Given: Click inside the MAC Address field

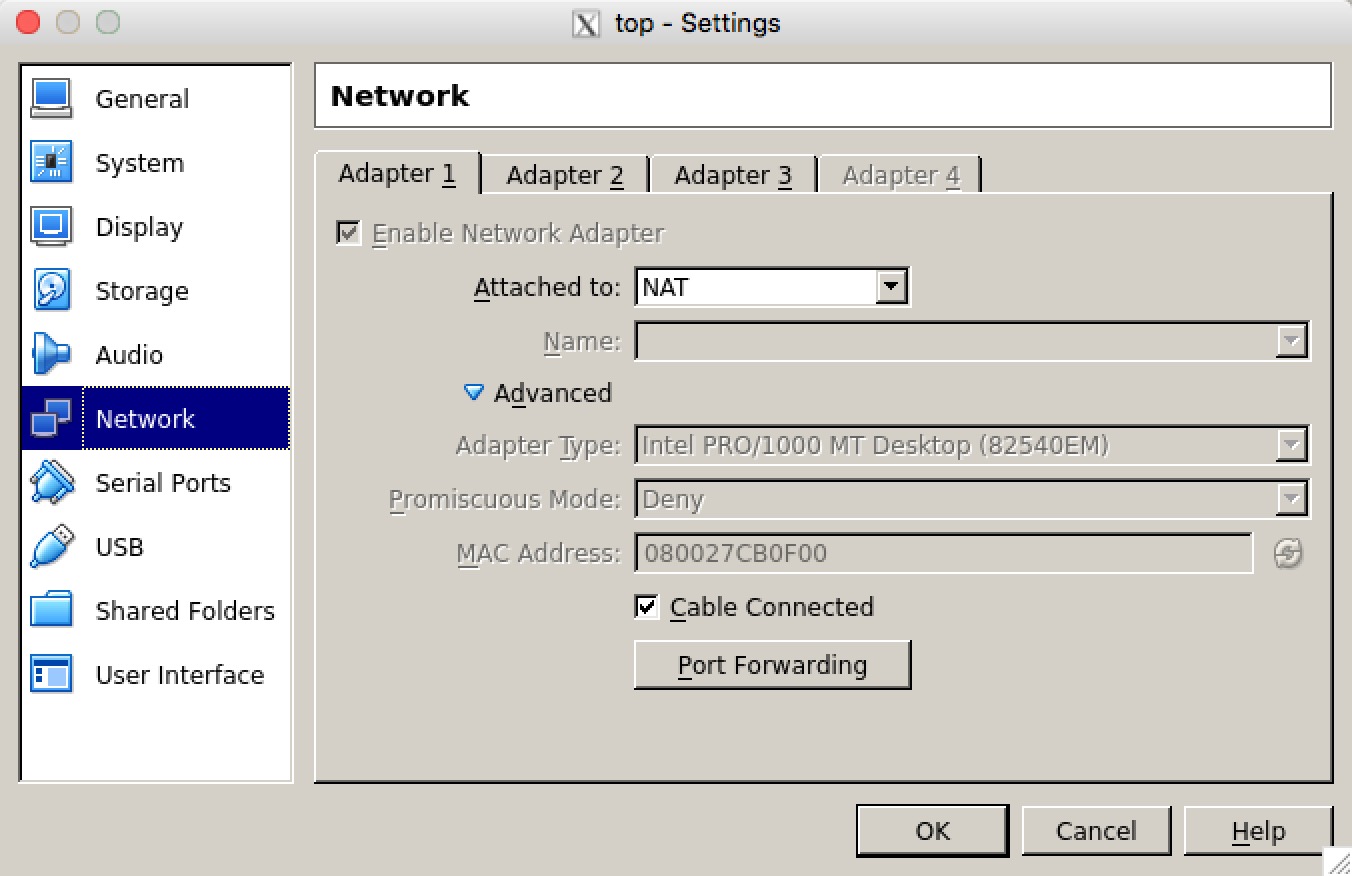Looking at the screenshot, I should [944, 553].
